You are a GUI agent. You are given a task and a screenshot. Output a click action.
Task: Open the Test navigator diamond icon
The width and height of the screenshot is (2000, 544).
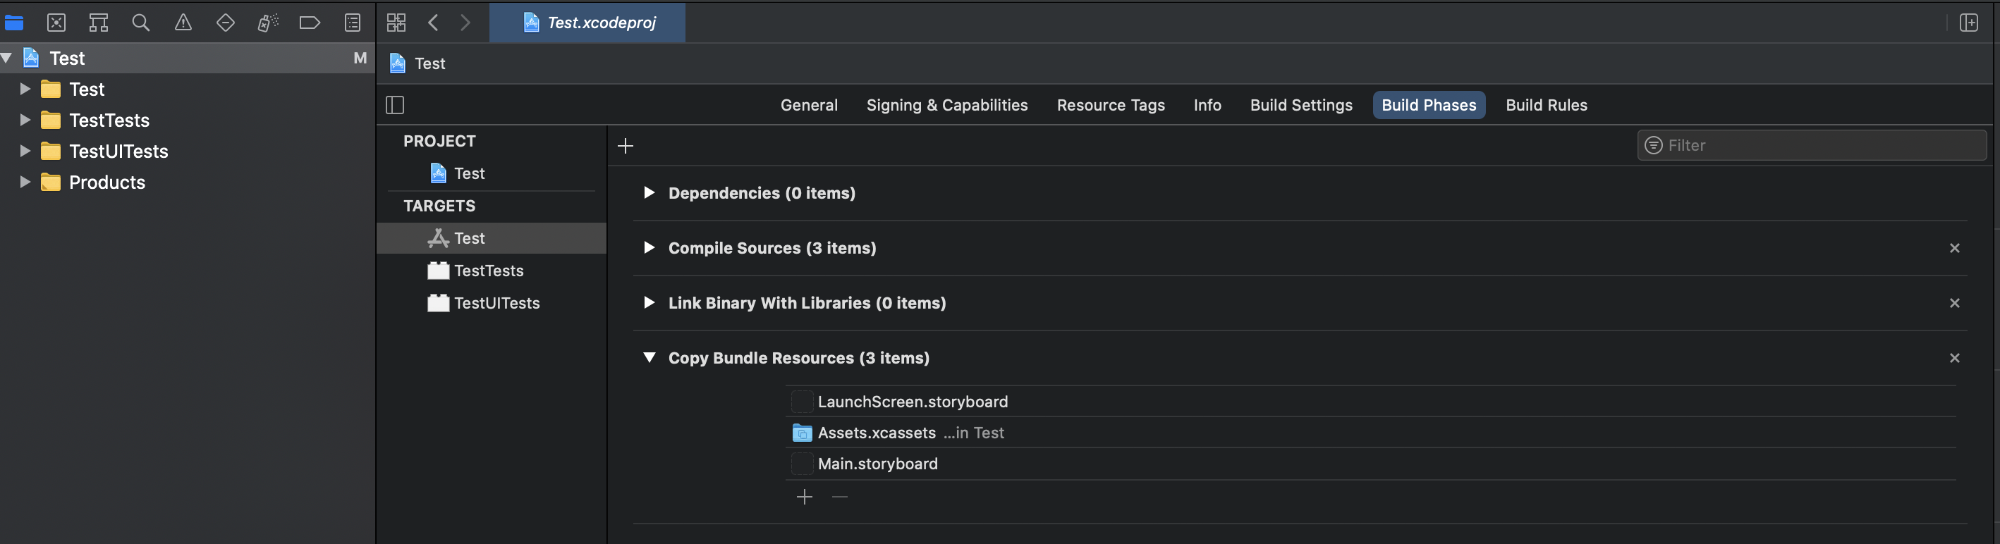pyautogui.click(x=225, y=22)
